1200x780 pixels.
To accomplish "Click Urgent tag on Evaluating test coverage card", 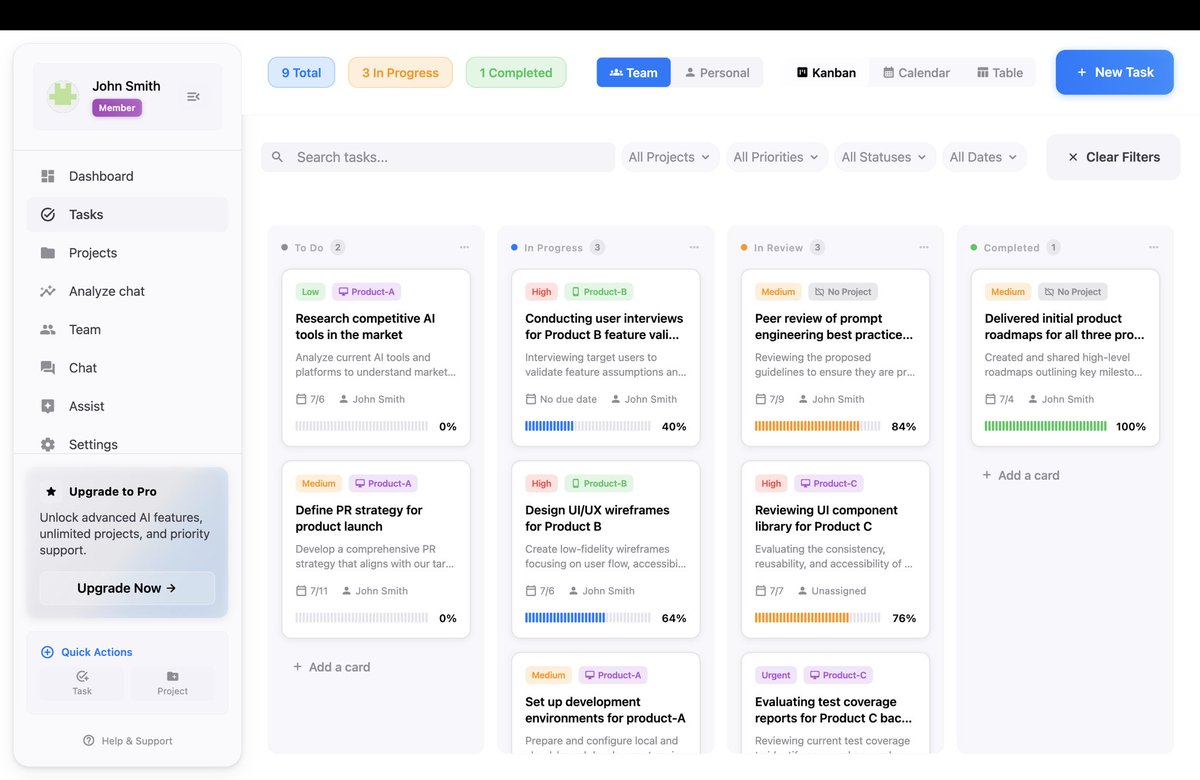I will pos(776,675).
